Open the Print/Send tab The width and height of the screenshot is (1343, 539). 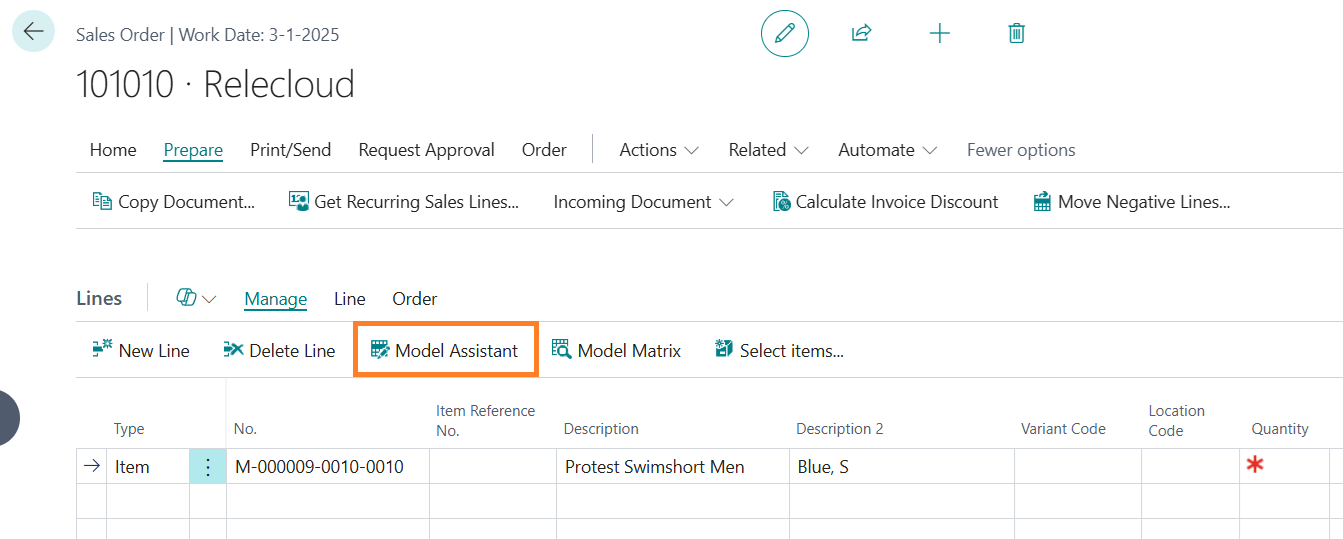290,150
